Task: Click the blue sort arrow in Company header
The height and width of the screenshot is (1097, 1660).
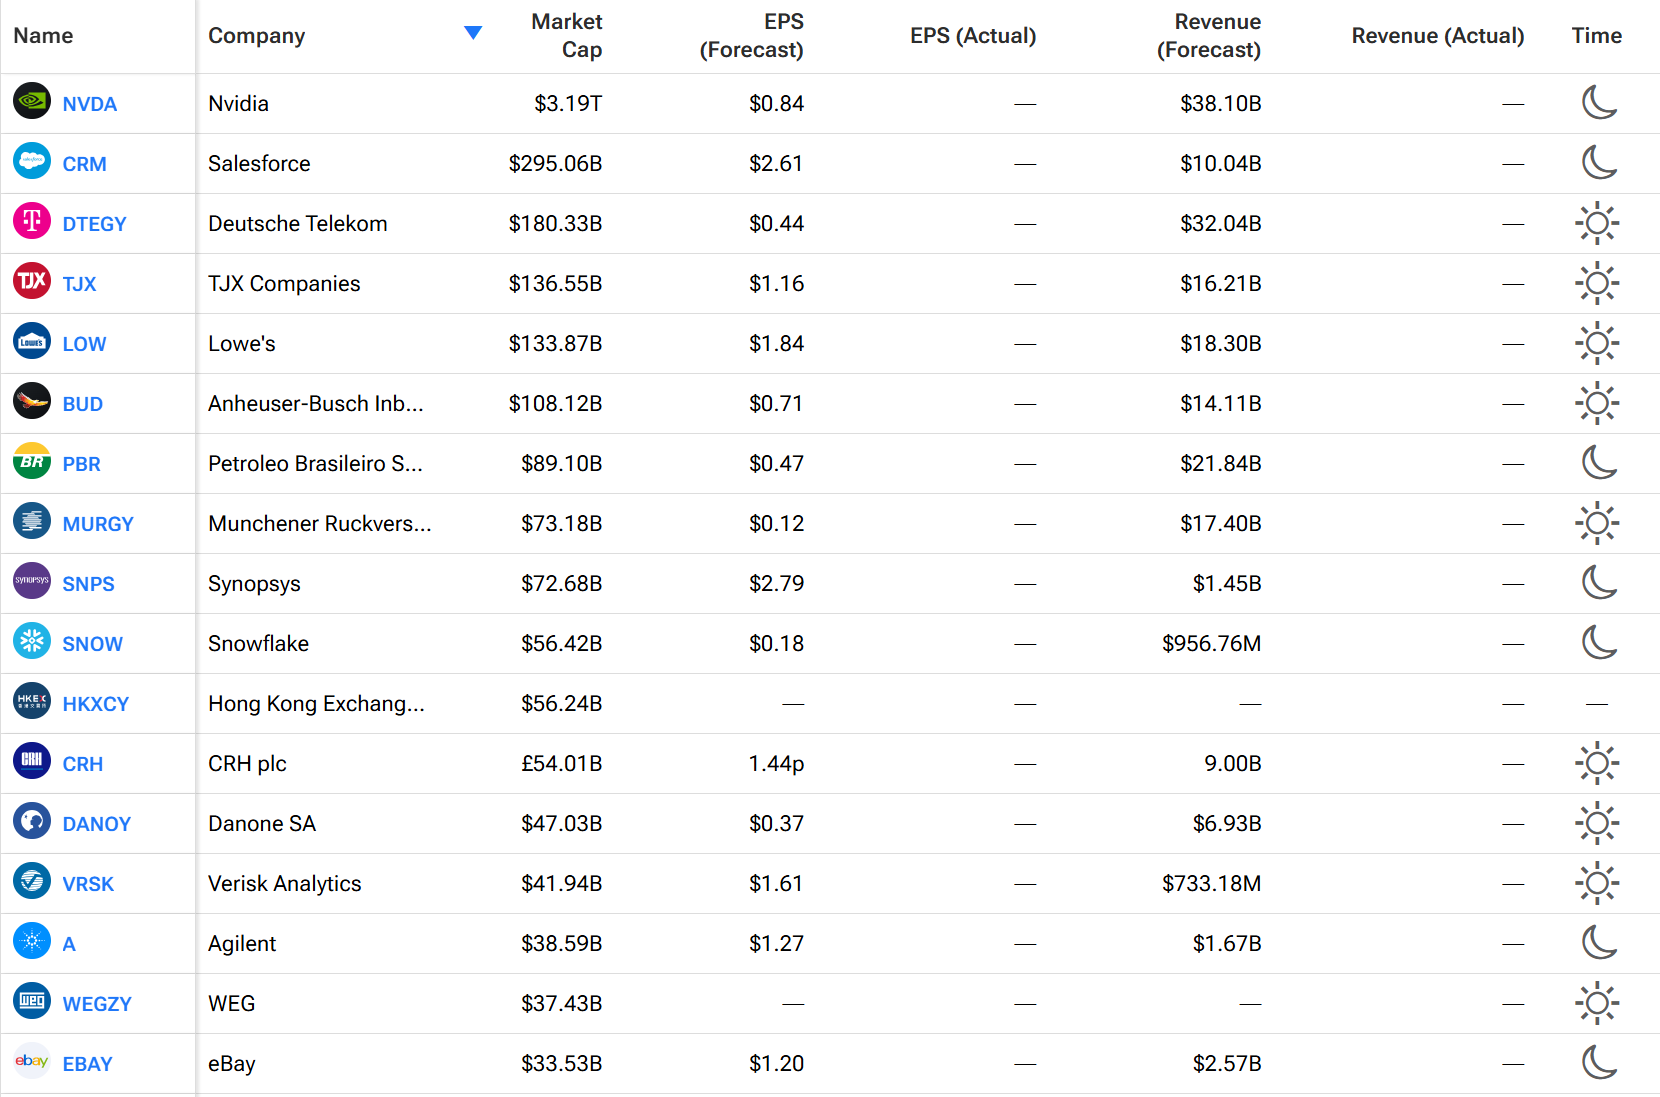Action: 473,33
